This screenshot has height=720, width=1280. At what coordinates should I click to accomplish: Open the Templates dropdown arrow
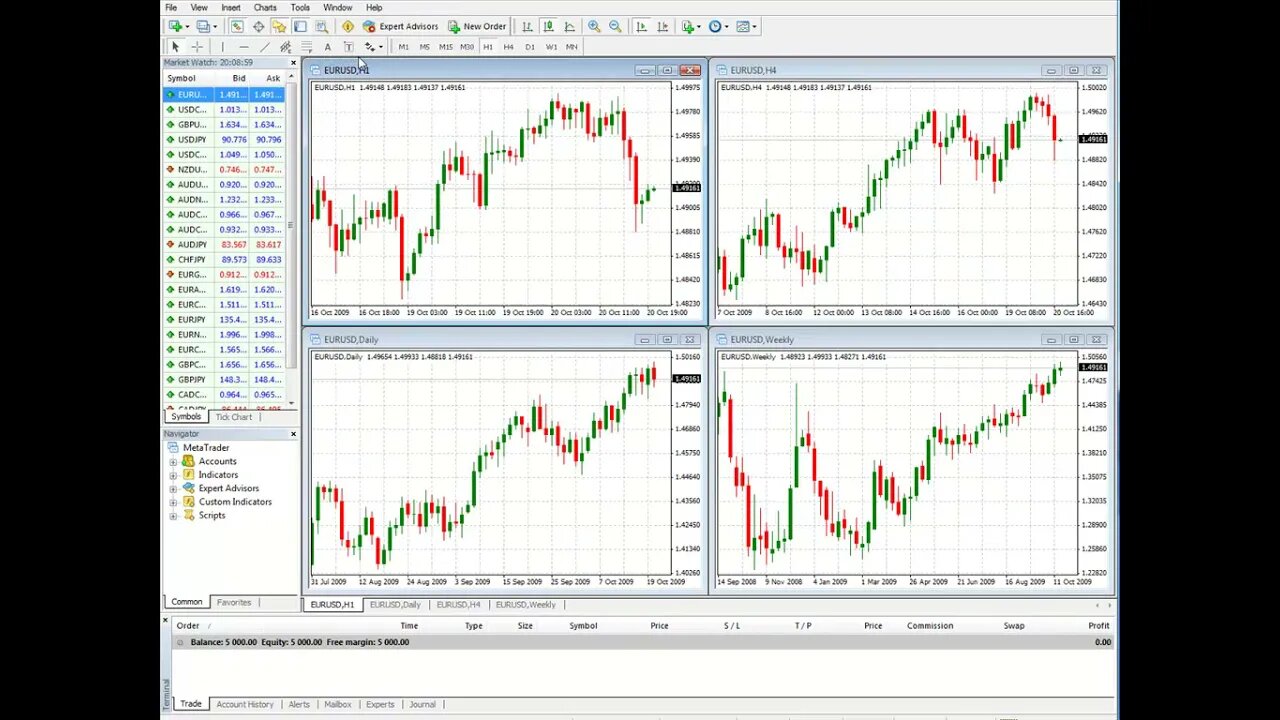(x=755, y=27)
